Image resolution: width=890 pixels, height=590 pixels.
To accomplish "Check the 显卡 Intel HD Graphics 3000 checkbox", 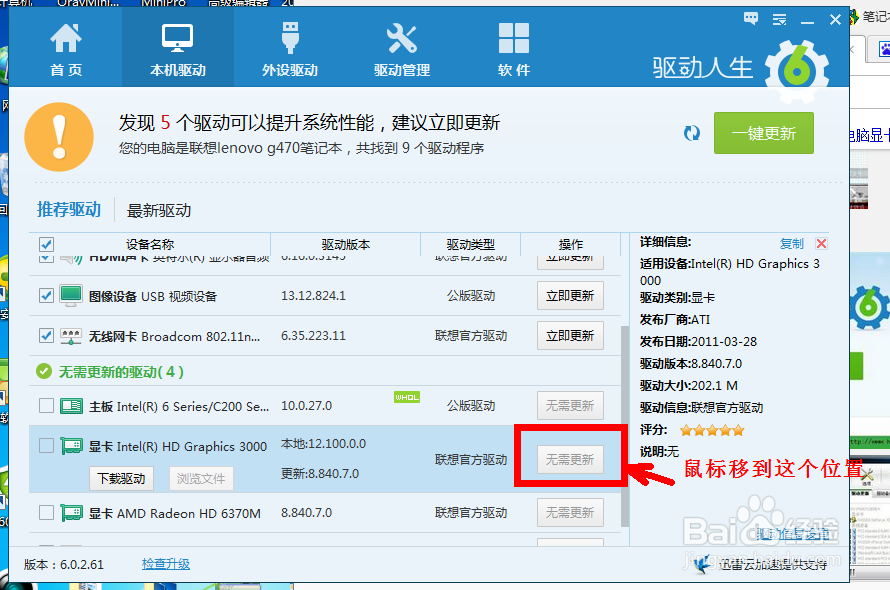I will click(x=46, y=446).
